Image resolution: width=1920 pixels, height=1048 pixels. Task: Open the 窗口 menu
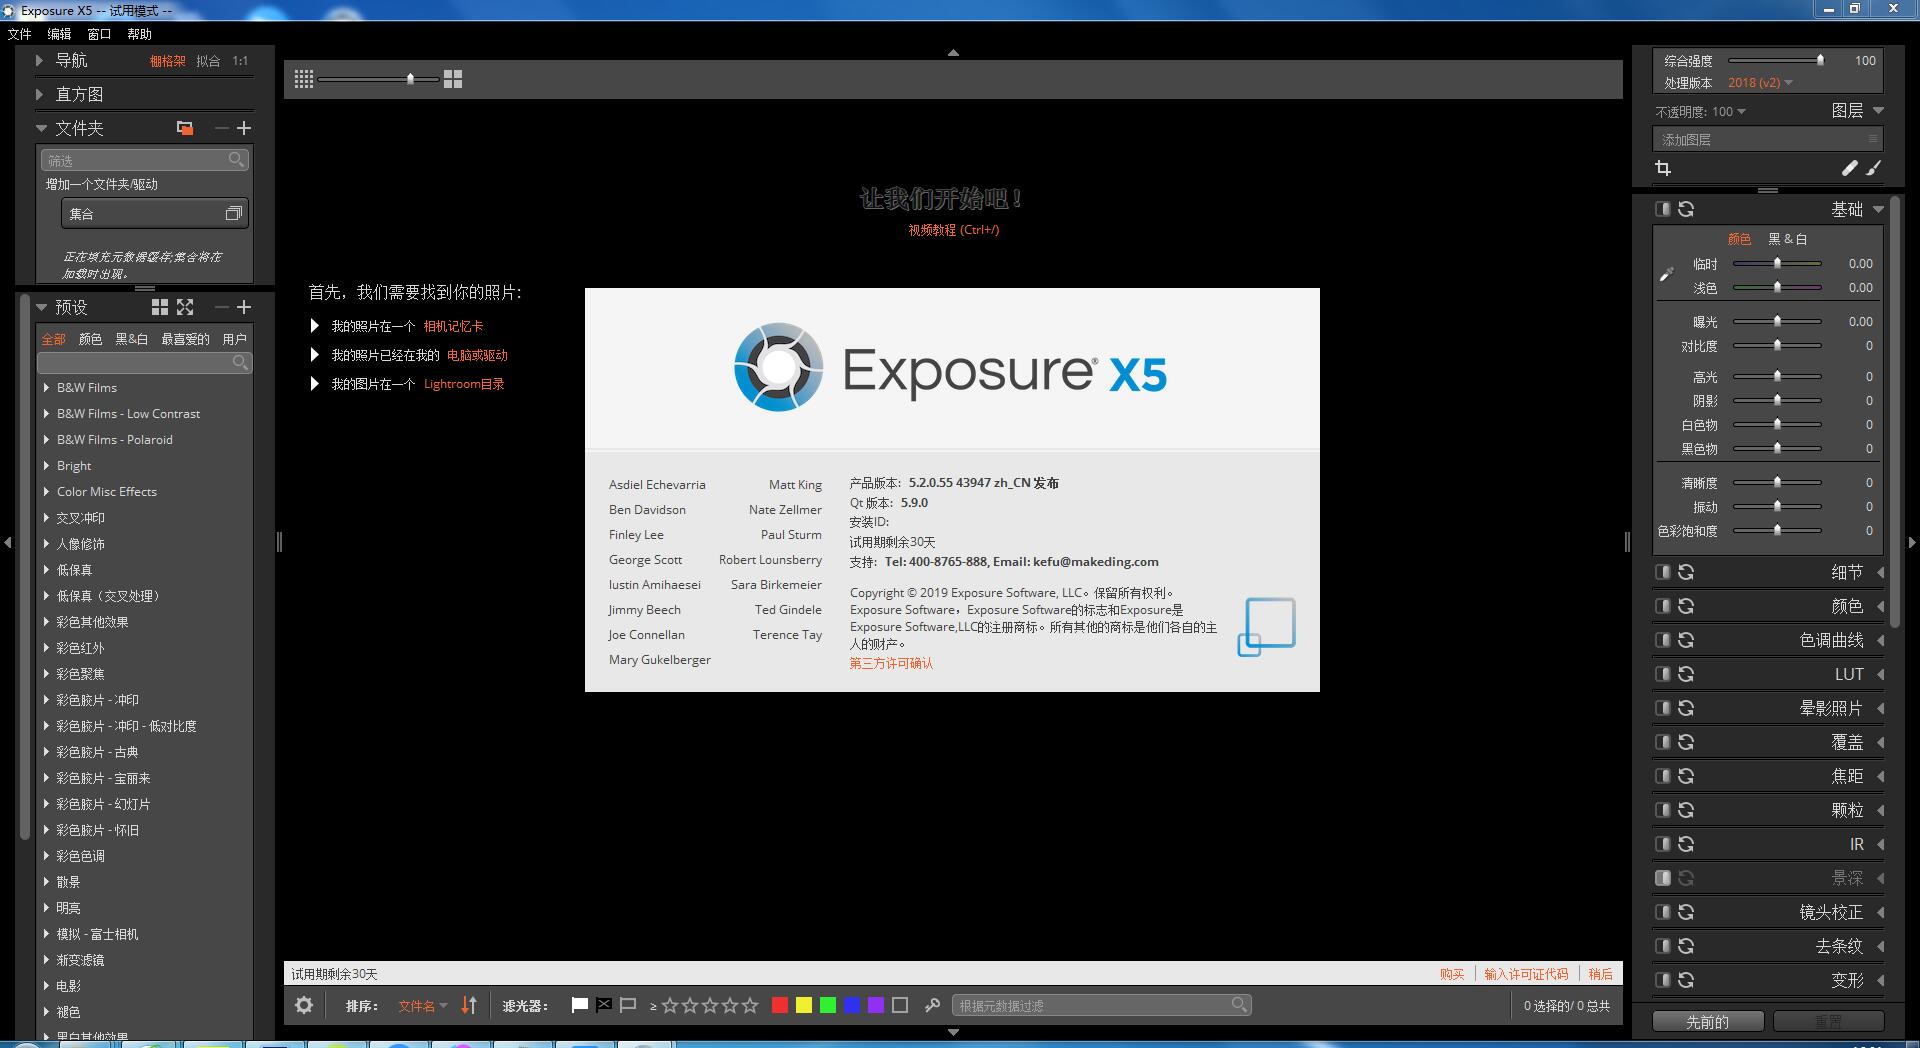click(100, 34)
